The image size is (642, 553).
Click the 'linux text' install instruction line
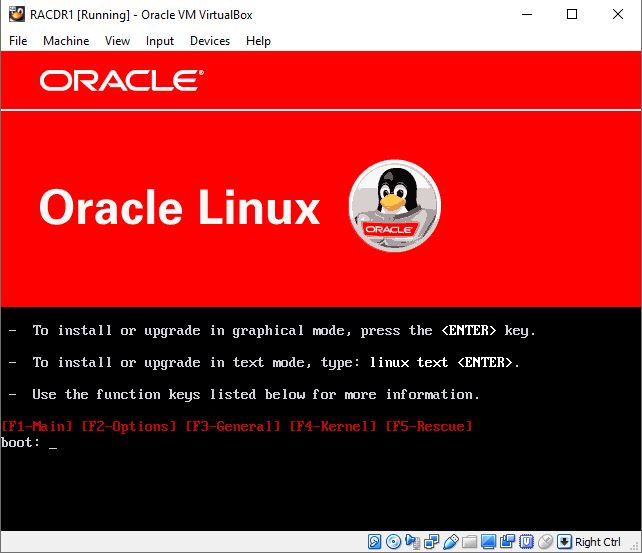pos(264,362)
